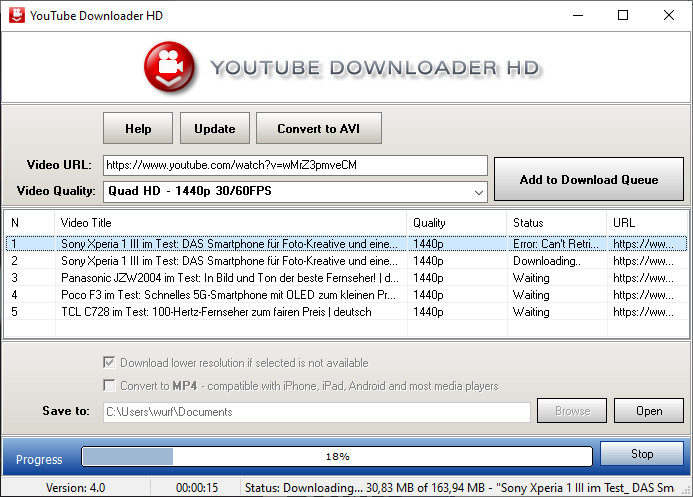The image size is (693, 497).
Task: Expand the Video Quality dropdown arrow
Action: point(478,191)
